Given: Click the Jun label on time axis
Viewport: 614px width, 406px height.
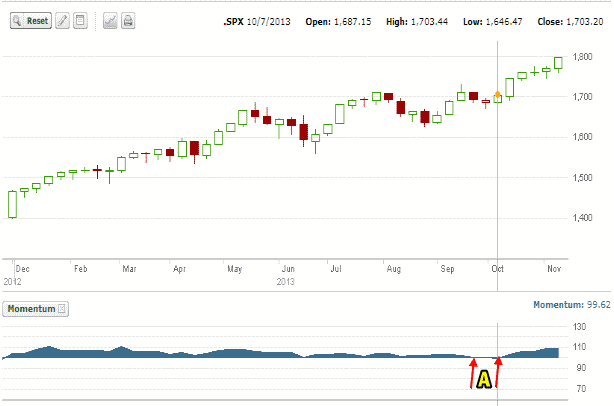Looking at the screenshot, I should [x=288, y=269].
